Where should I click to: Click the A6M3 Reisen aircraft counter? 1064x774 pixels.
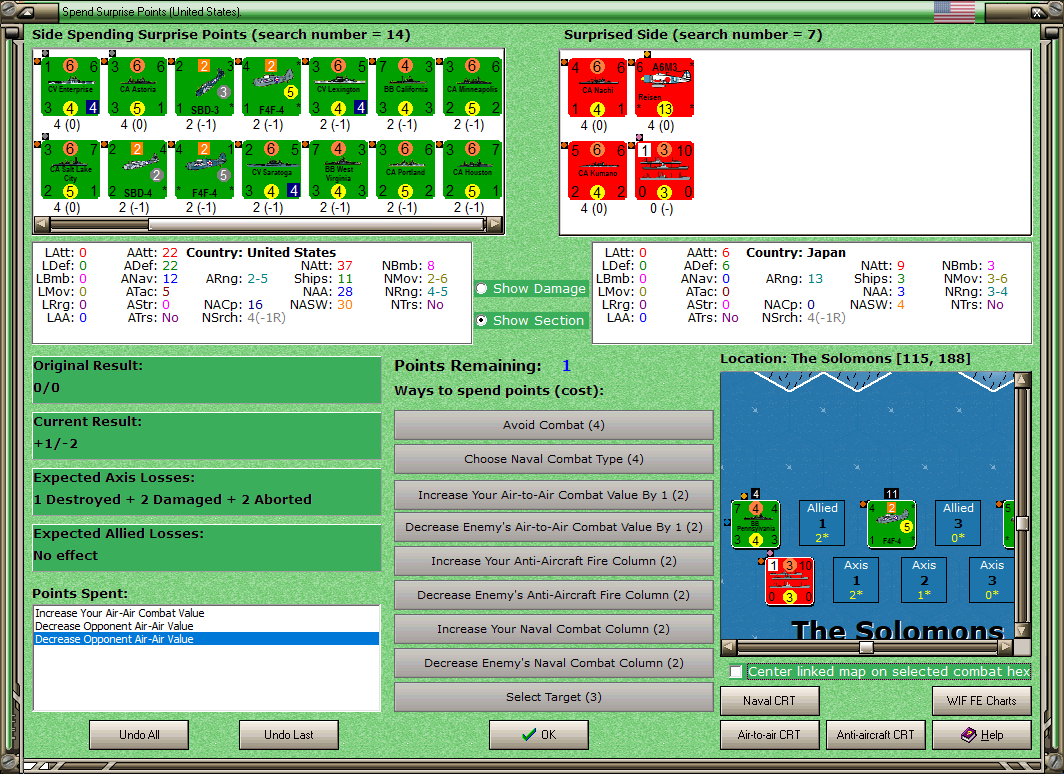coord(664,88)
